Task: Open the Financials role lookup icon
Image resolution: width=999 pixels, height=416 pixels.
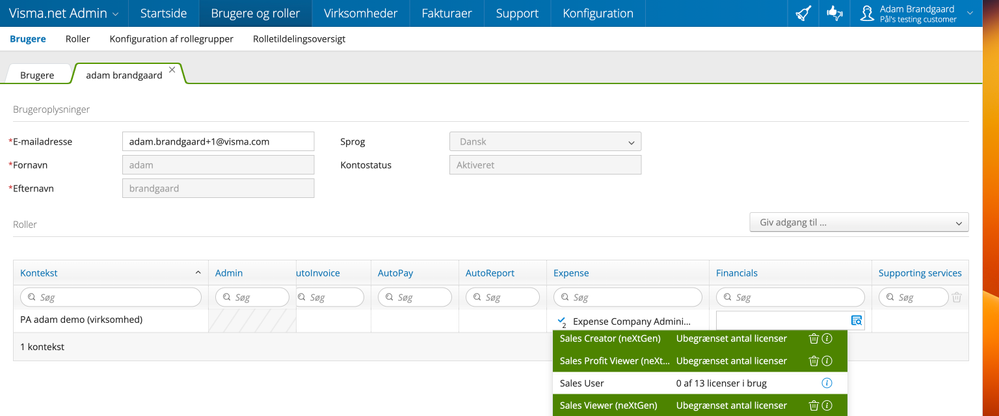Action: click(856, 320)
